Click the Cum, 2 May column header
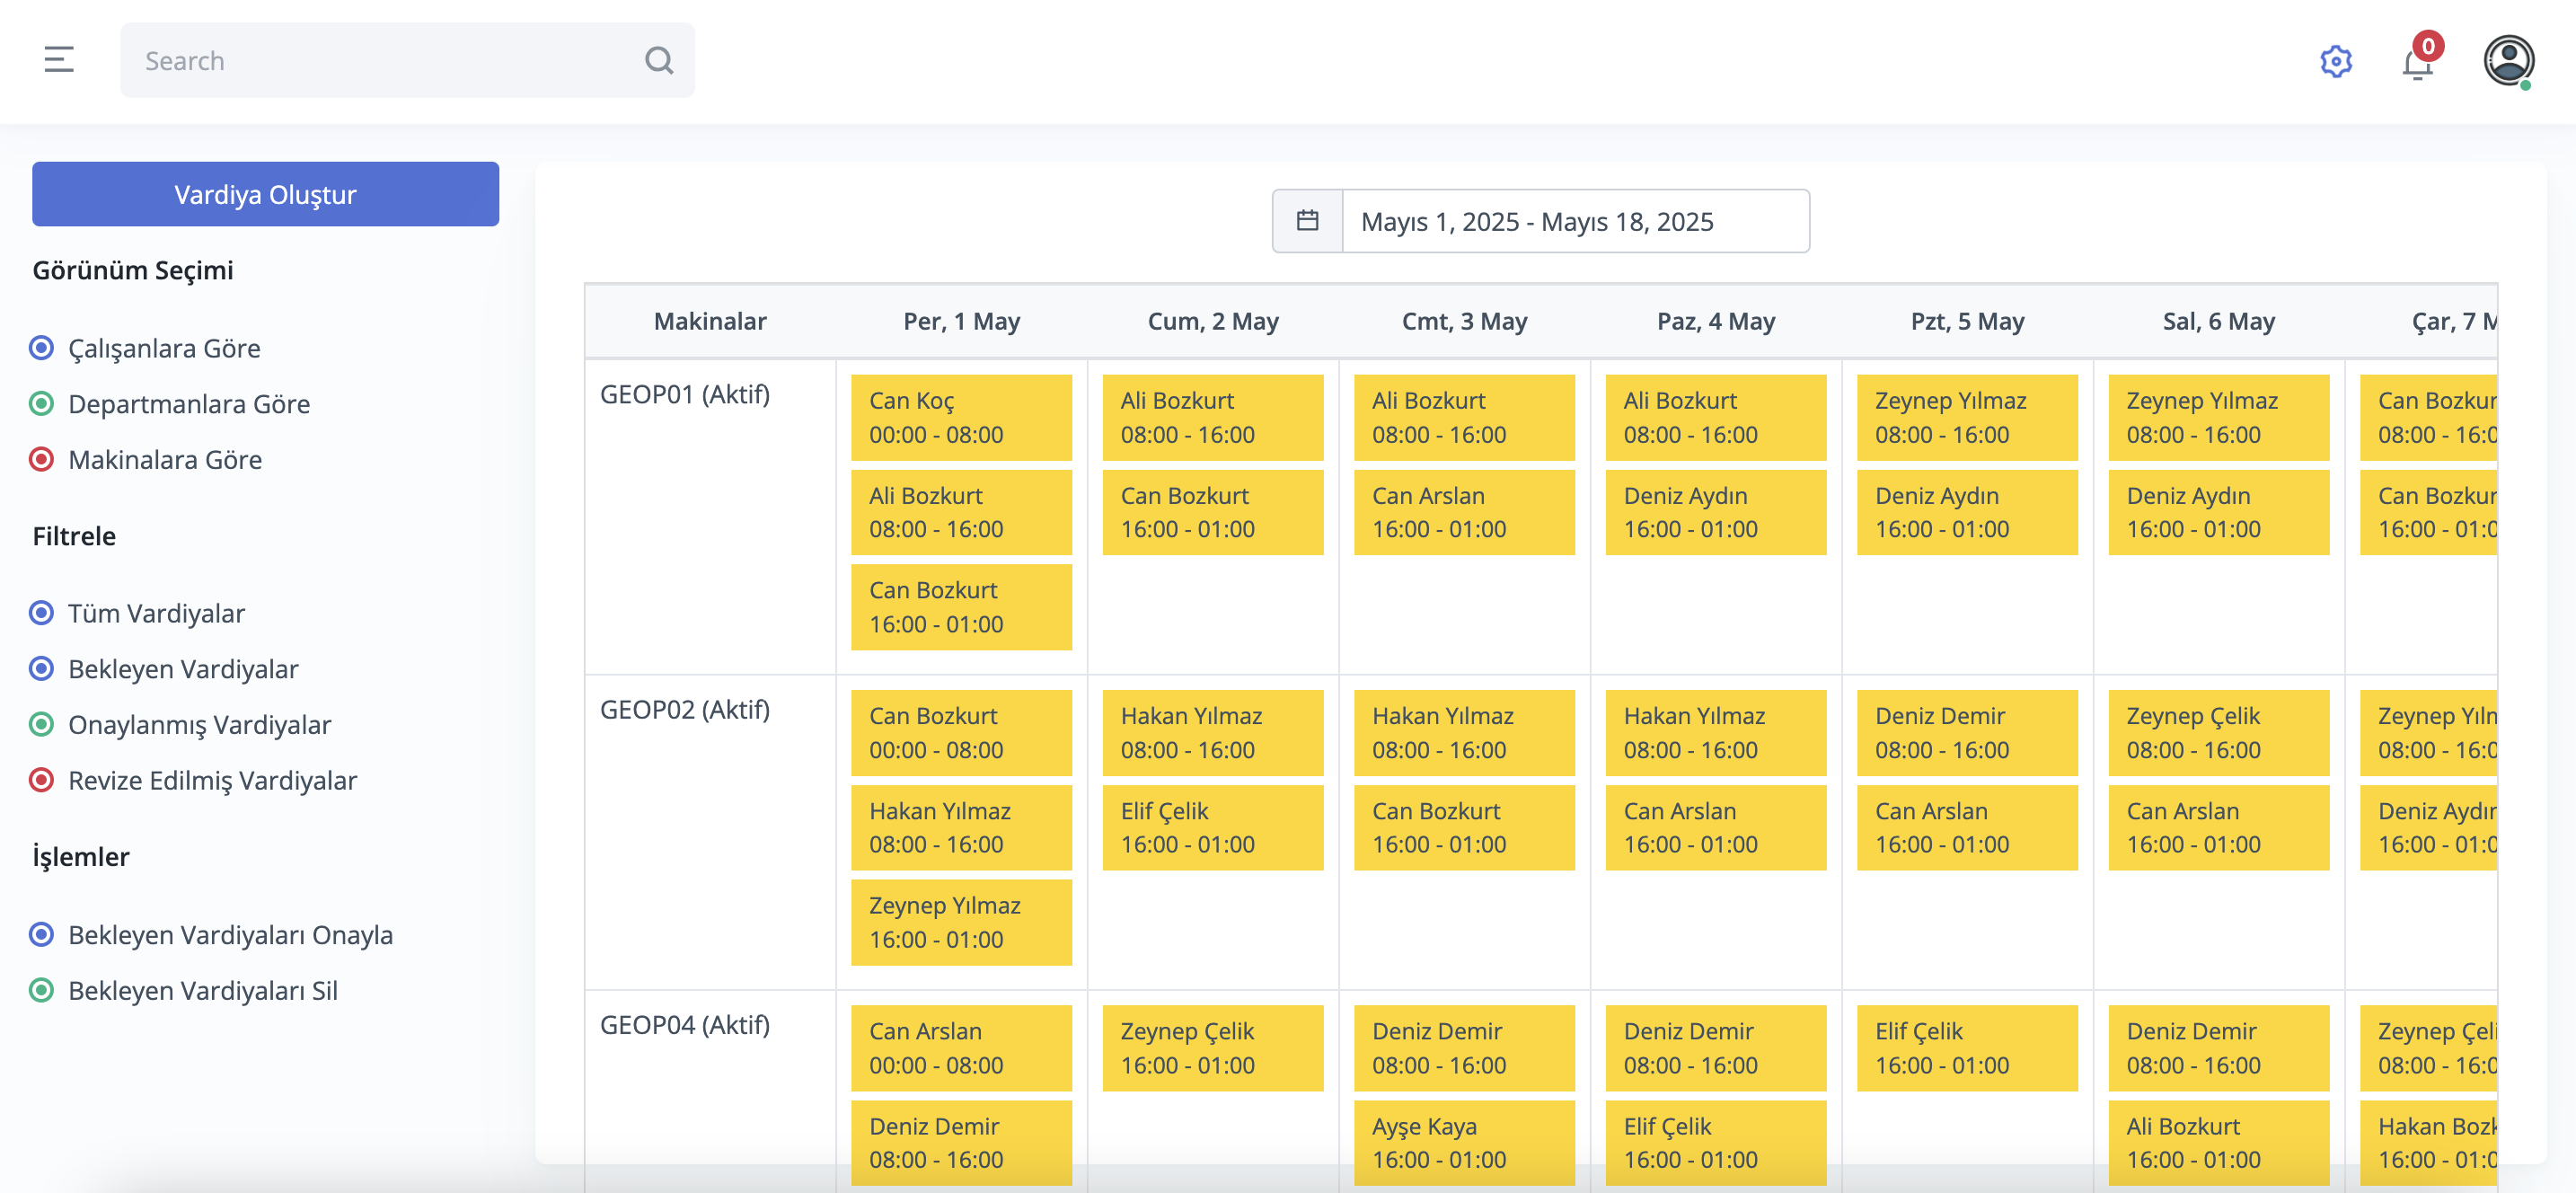This screenshot has height=1193, width=2576. coord(1213,321)
